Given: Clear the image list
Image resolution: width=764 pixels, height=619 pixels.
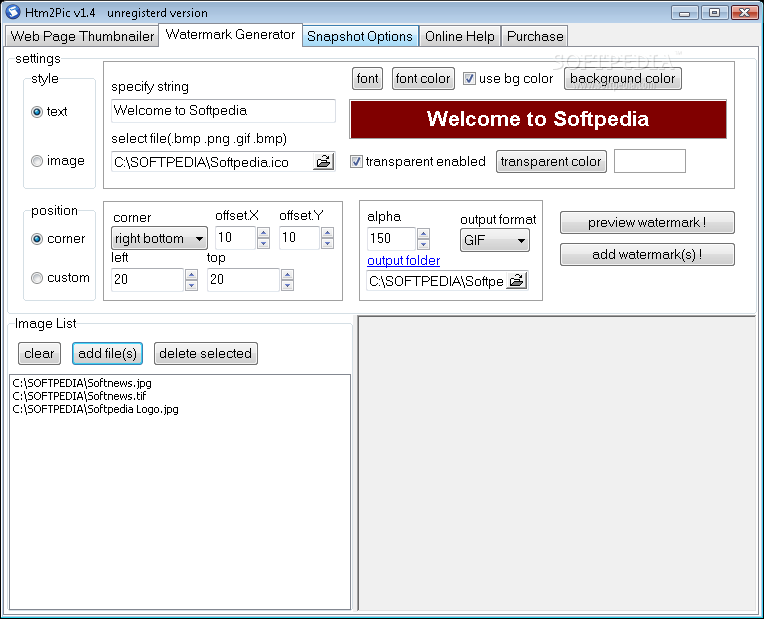Looking at the screenshot, I should [x=39, y=353].
